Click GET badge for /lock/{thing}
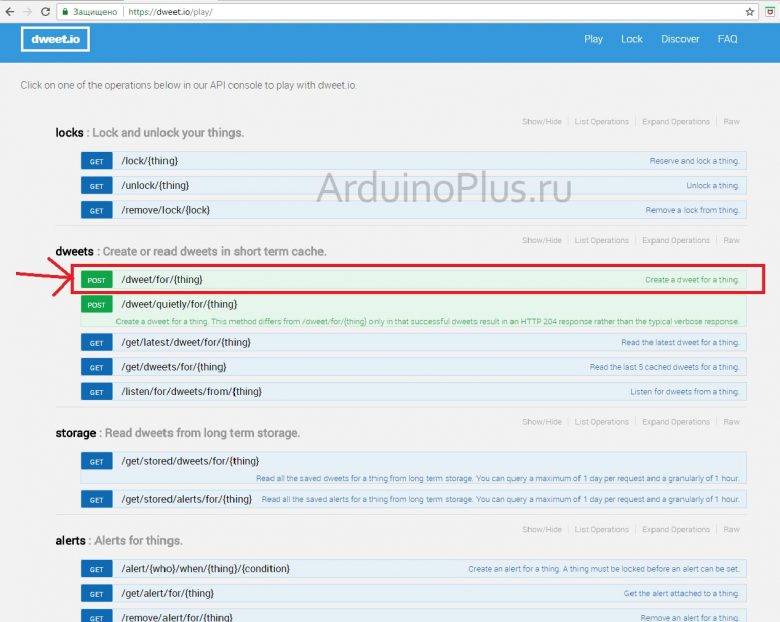 [x=97, y=161]
